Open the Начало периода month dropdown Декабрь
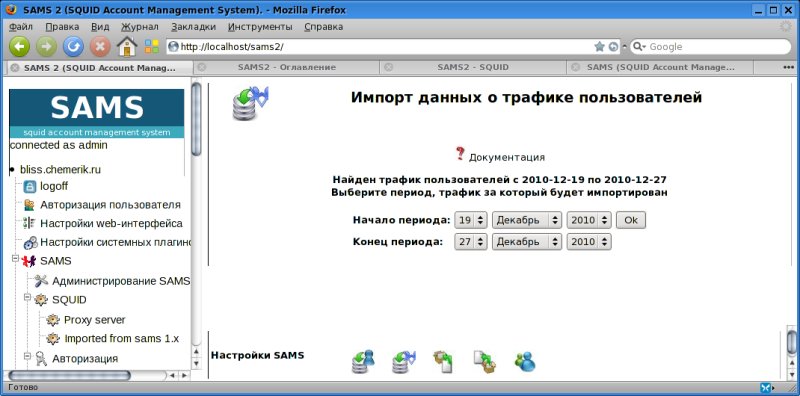800x396 pixels. click(x=527, y=220)
